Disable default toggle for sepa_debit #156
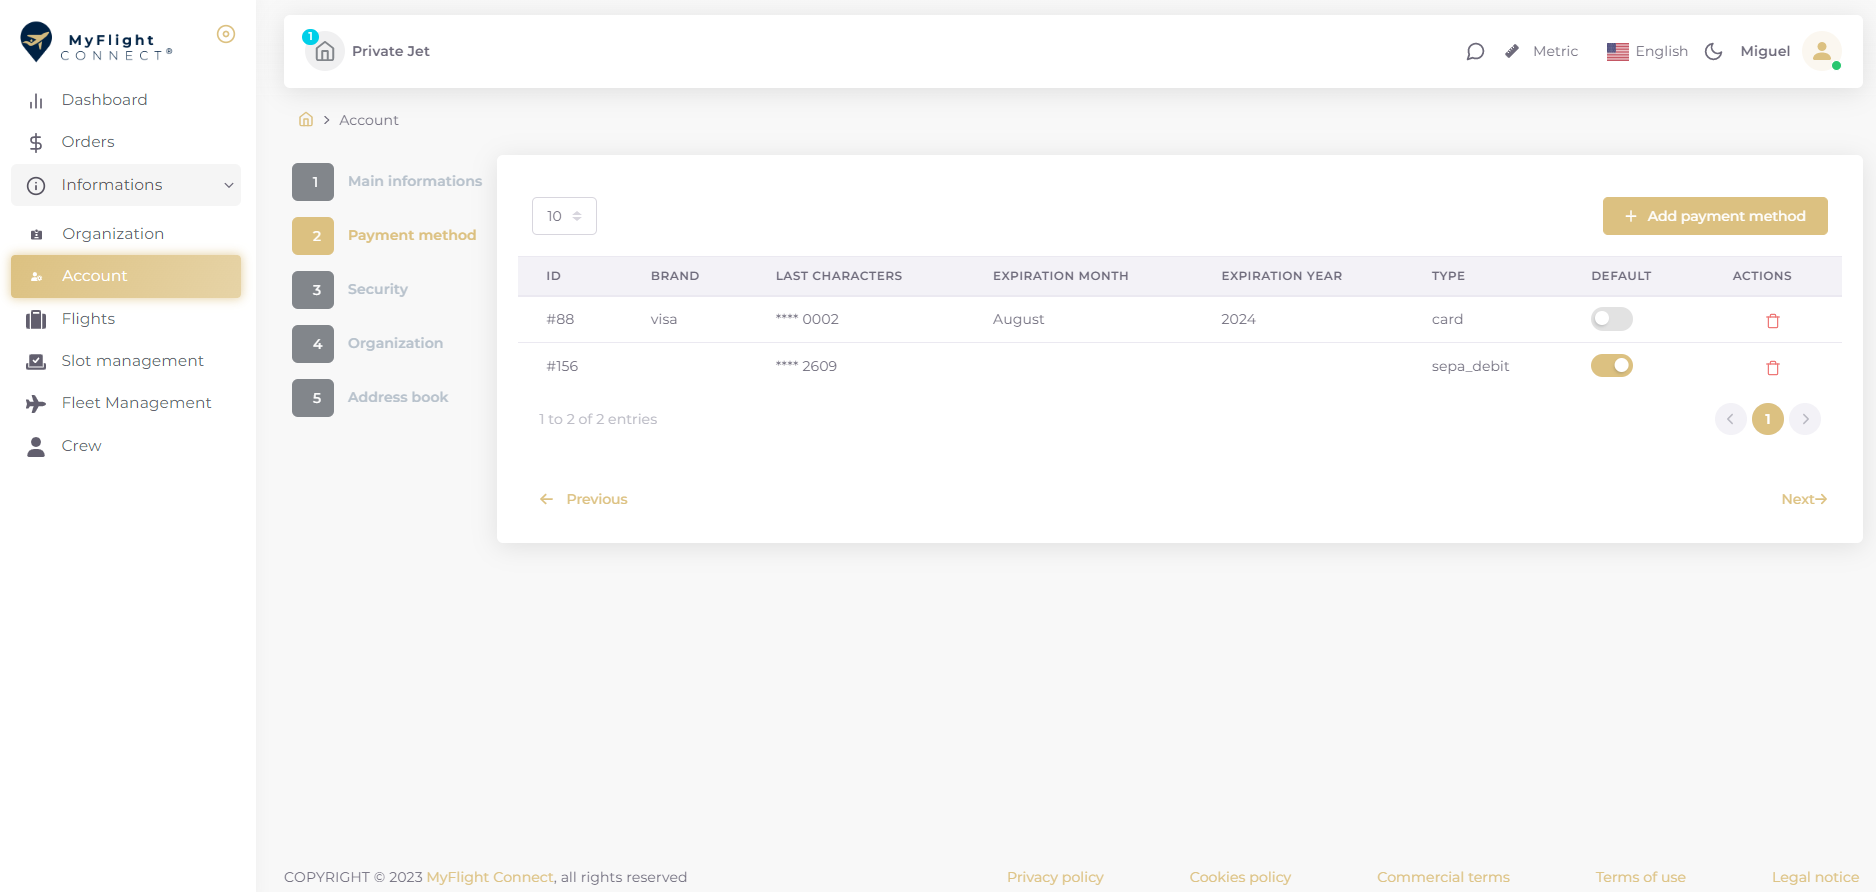1876x892 pixels. 1611,366
